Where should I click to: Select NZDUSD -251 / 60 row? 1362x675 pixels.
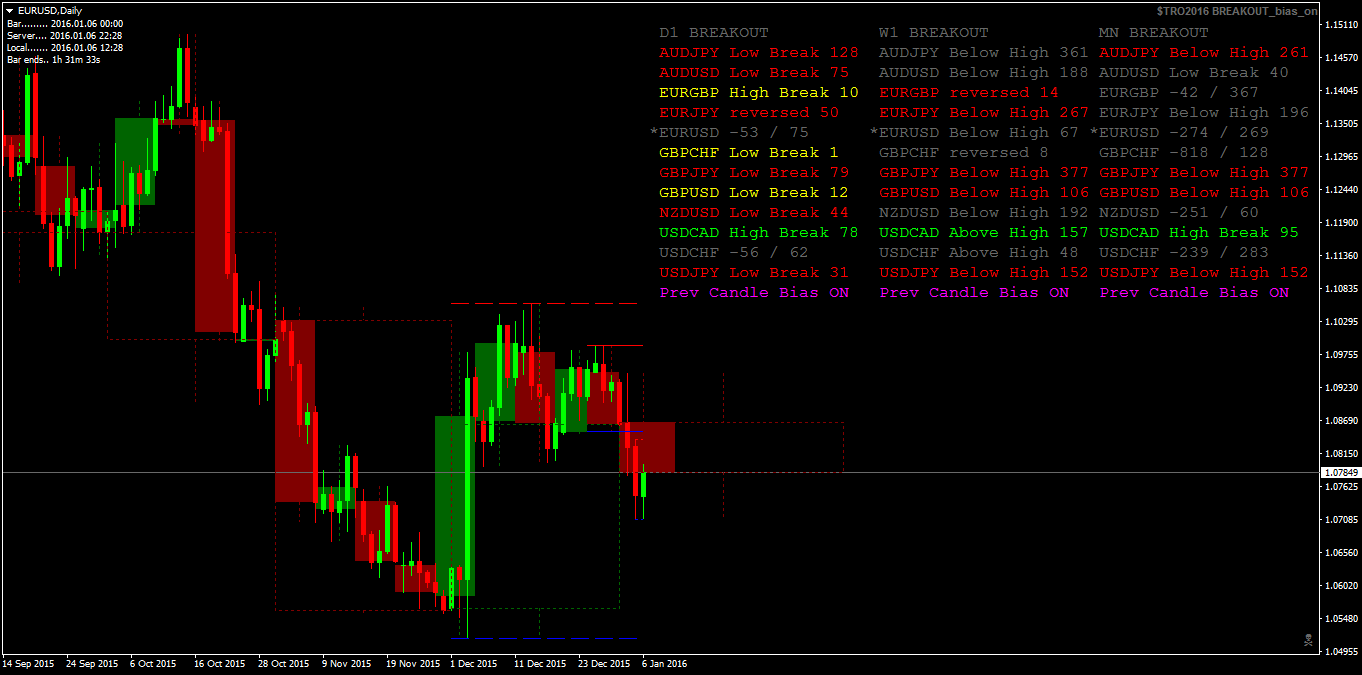point(1179,213)
